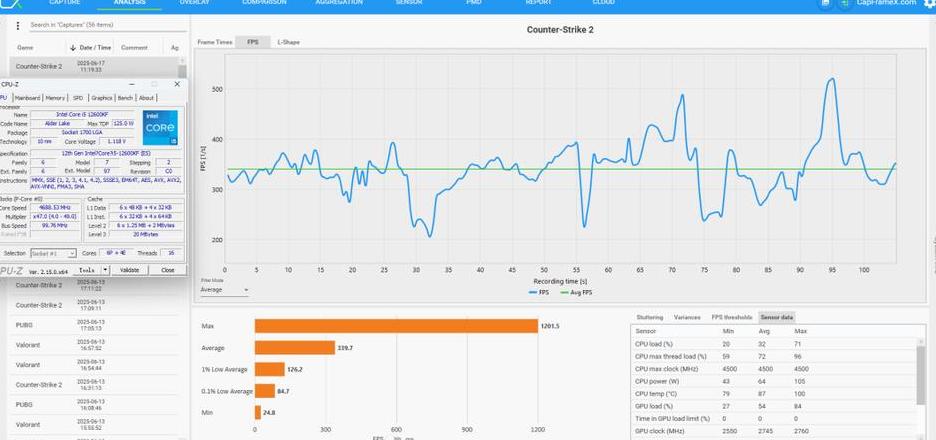Toggle Avg FPS series in chart legend
The width and height of the screenshot is (936, 440).
tap(576, 293)
